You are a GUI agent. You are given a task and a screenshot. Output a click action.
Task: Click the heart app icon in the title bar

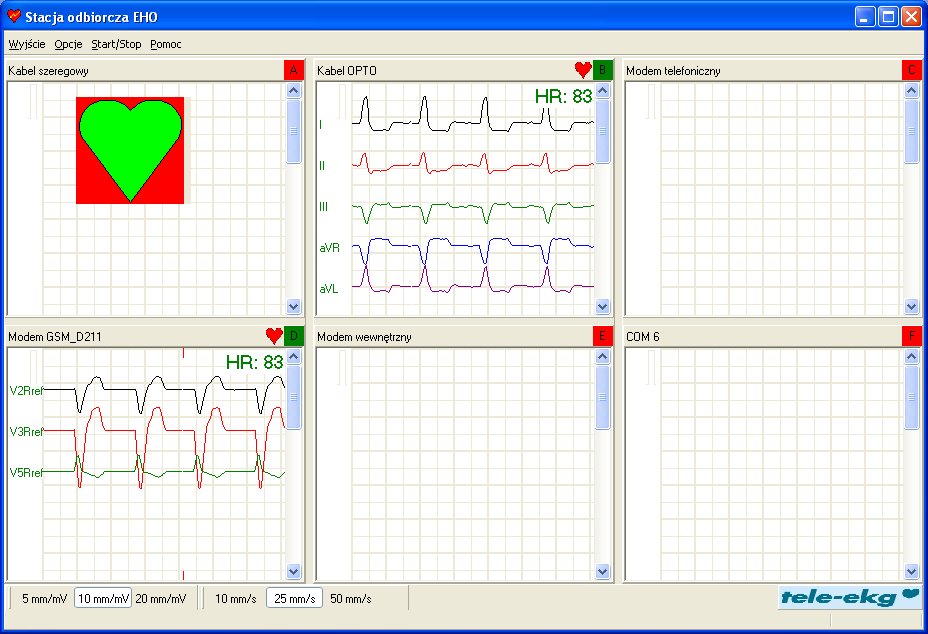14,17
